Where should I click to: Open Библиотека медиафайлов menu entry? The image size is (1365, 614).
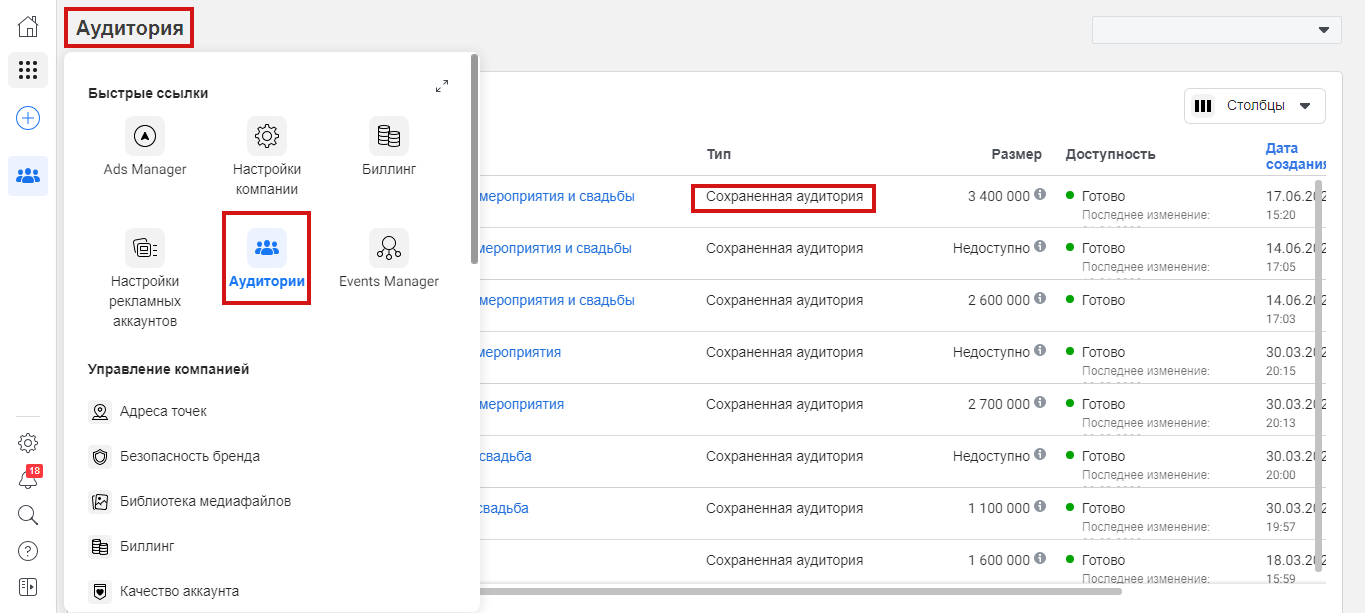(205, 501)
